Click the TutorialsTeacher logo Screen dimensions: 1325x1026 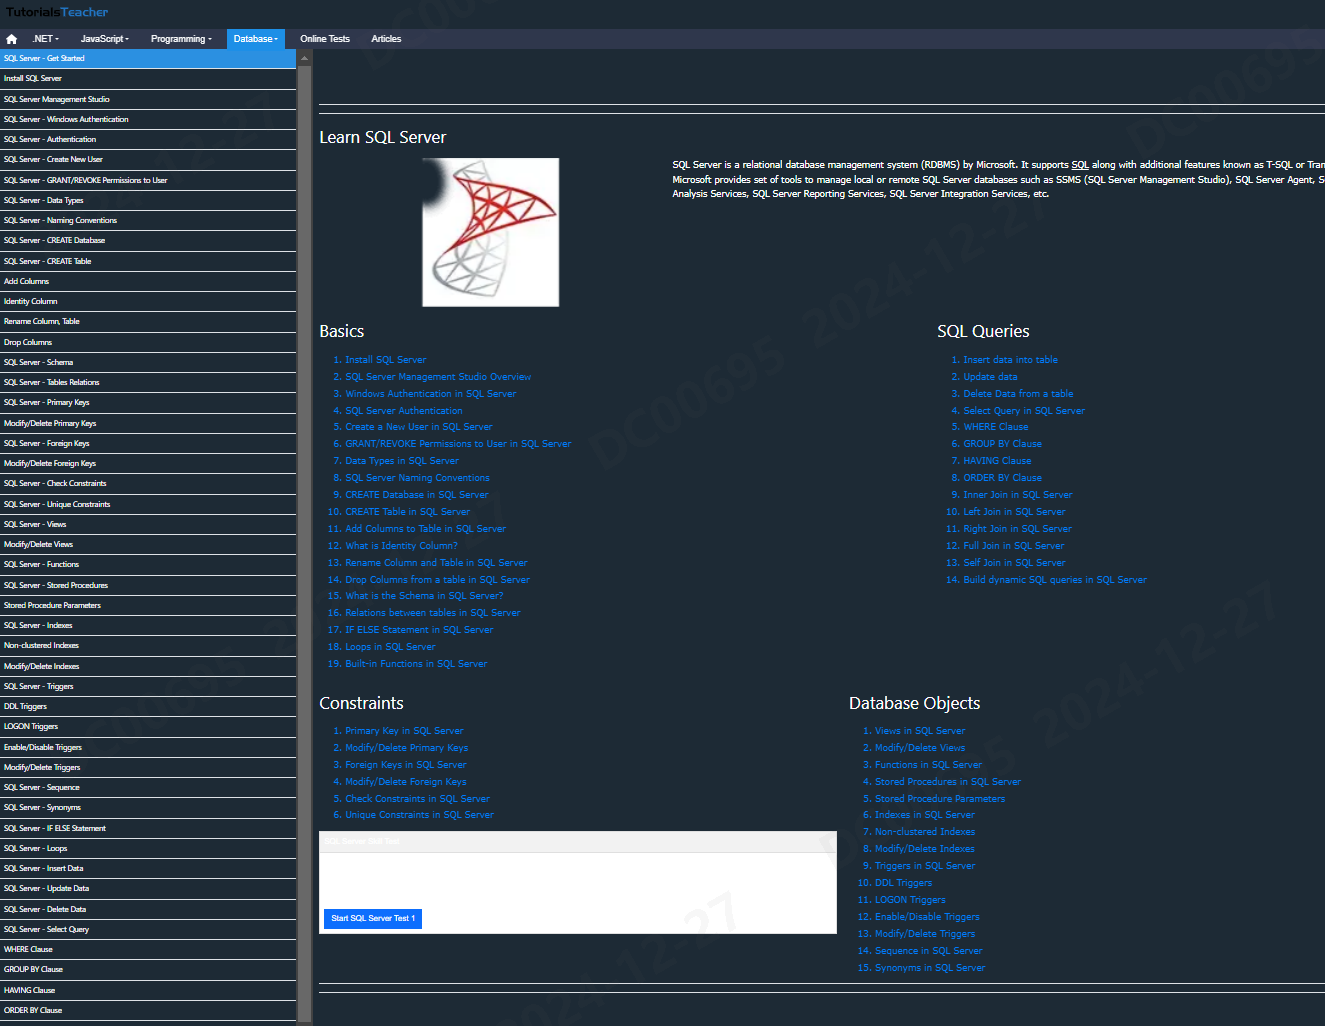57,12
